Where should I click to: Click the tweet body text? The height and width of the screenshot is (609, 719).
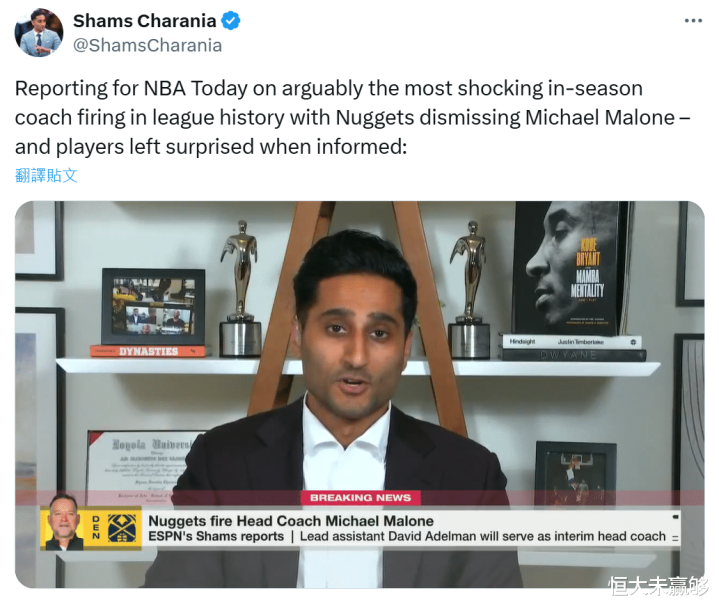point(352,117)
